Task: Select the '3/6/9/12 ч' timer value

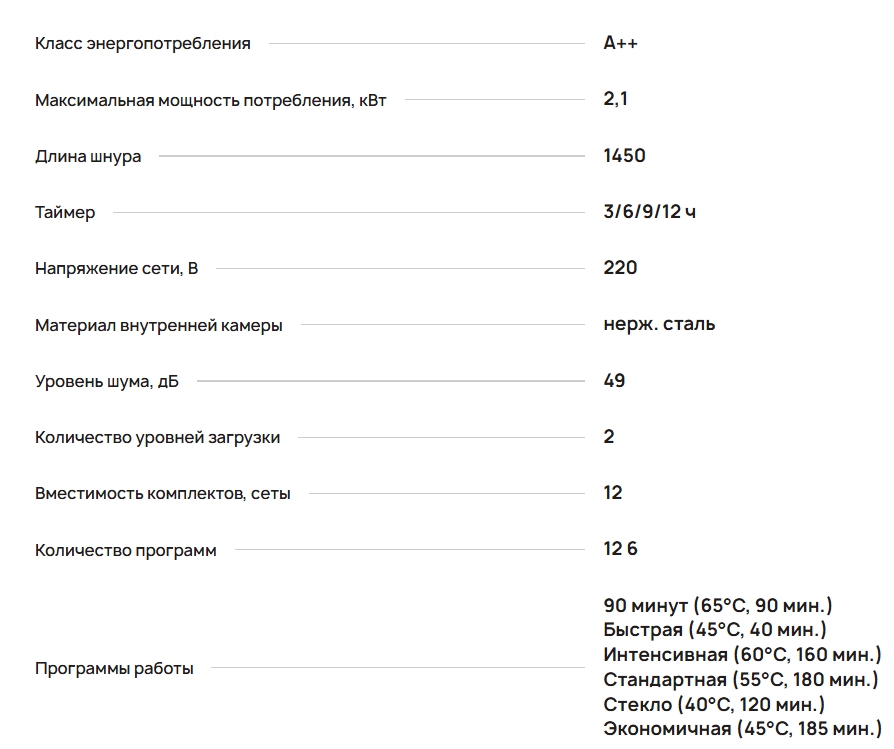Action: point(649,212)
